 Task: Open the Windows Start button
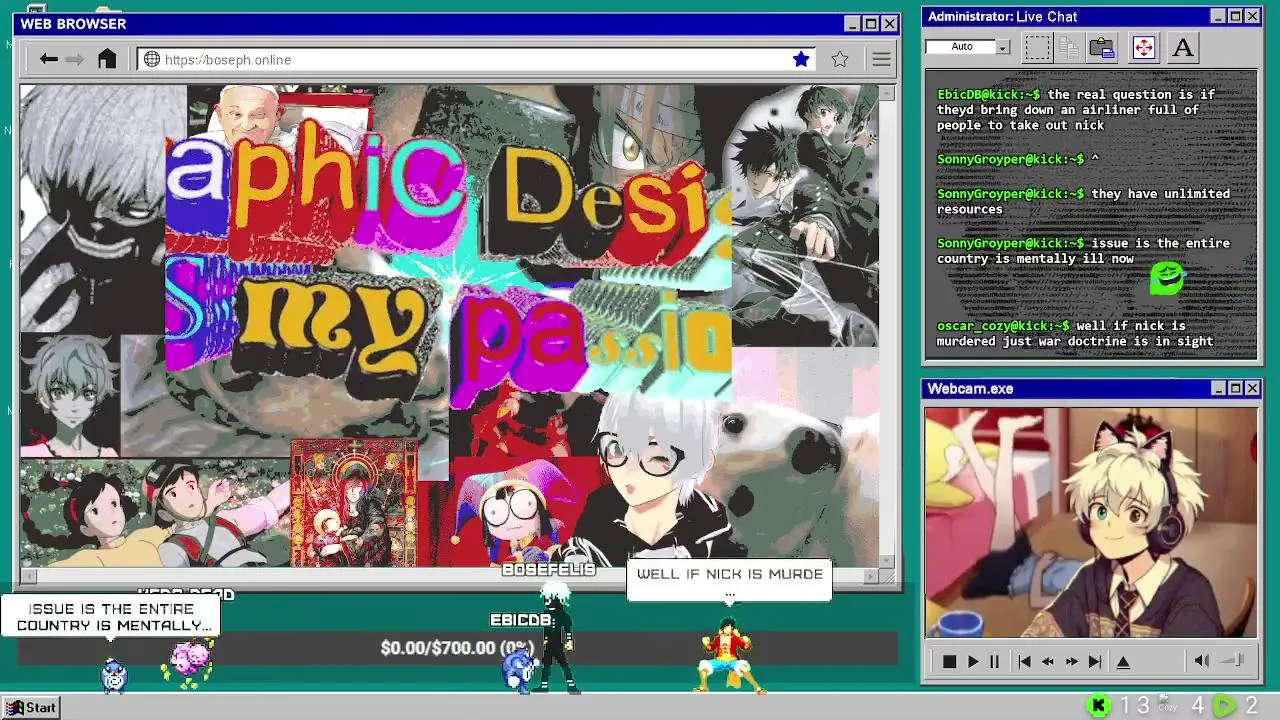[31, 707]
